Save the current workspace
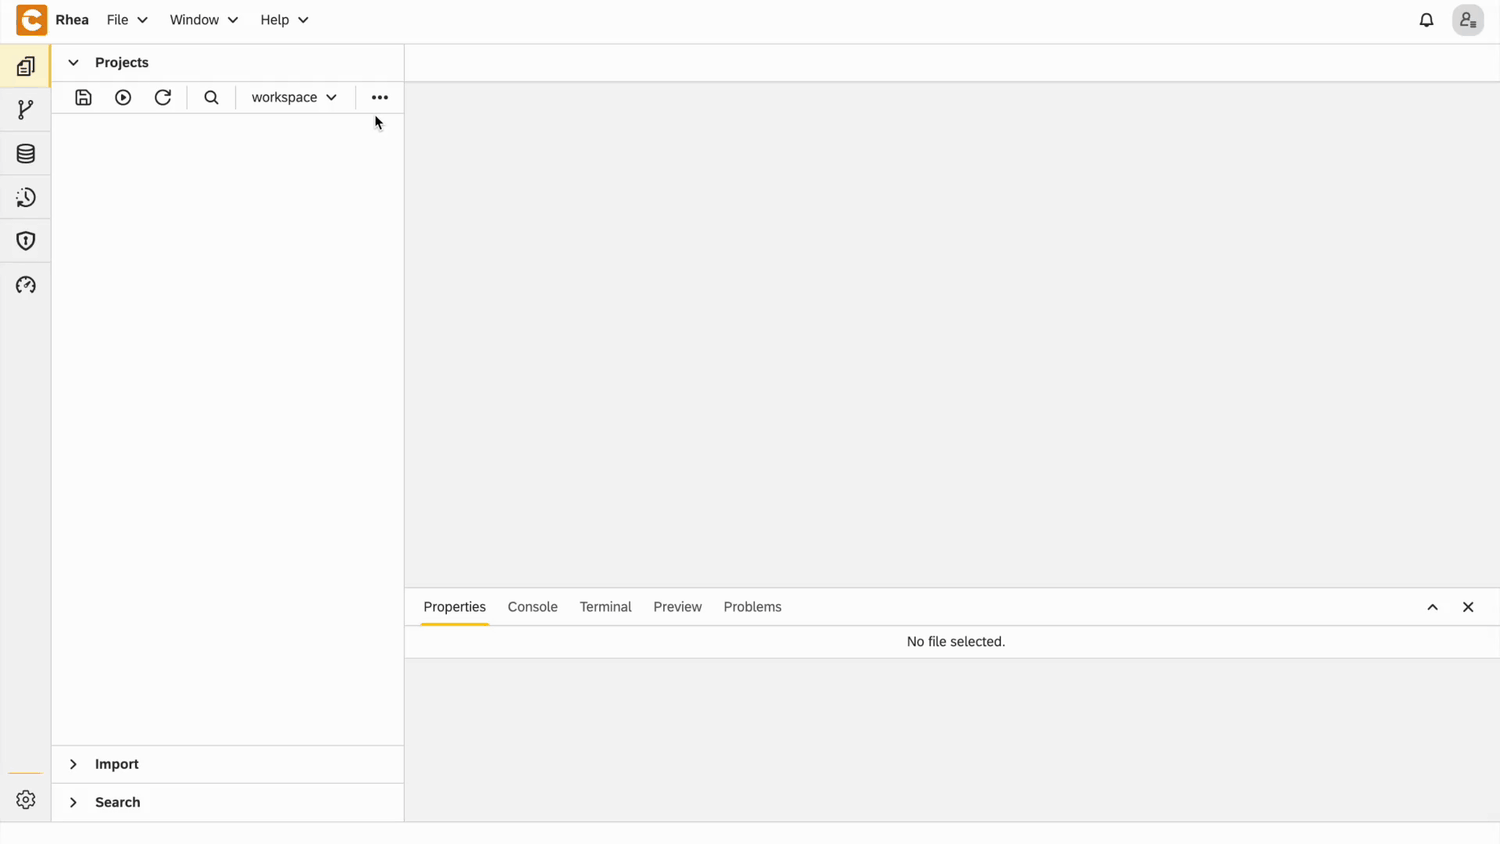Viewport: 1500px width, 844px height. point(83,97)
